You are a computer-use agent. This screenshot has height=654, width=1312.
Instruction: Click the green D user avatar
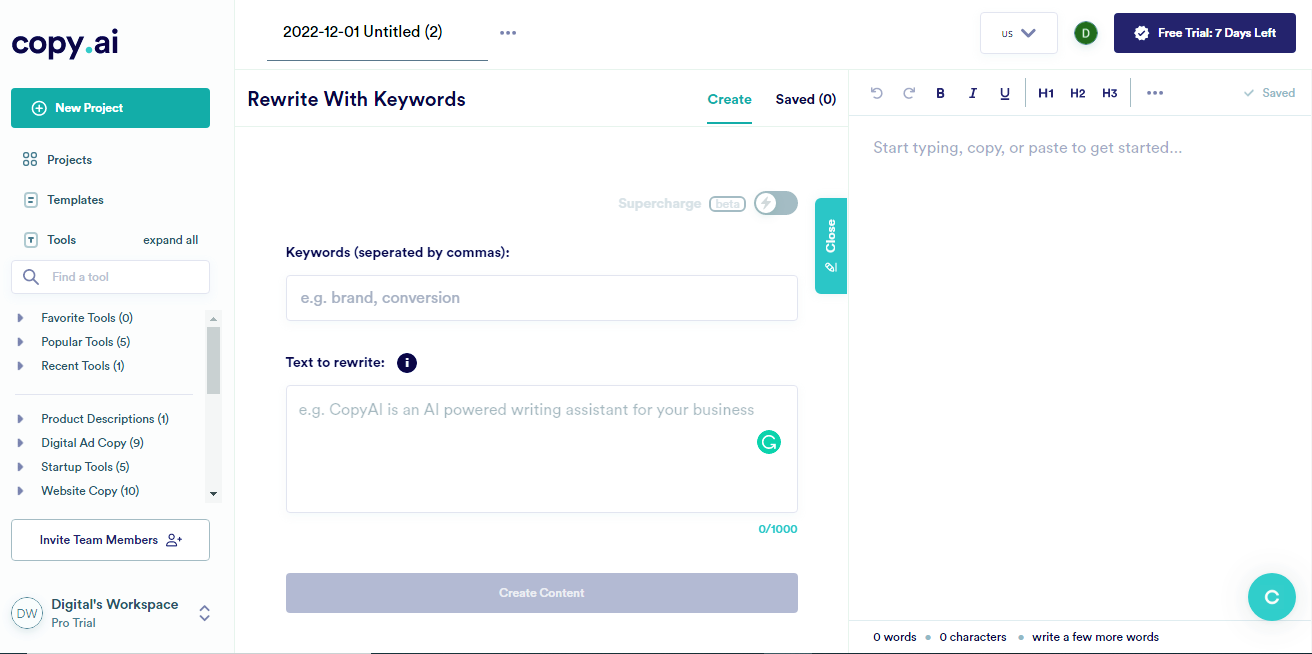[x=1085, y=33]
